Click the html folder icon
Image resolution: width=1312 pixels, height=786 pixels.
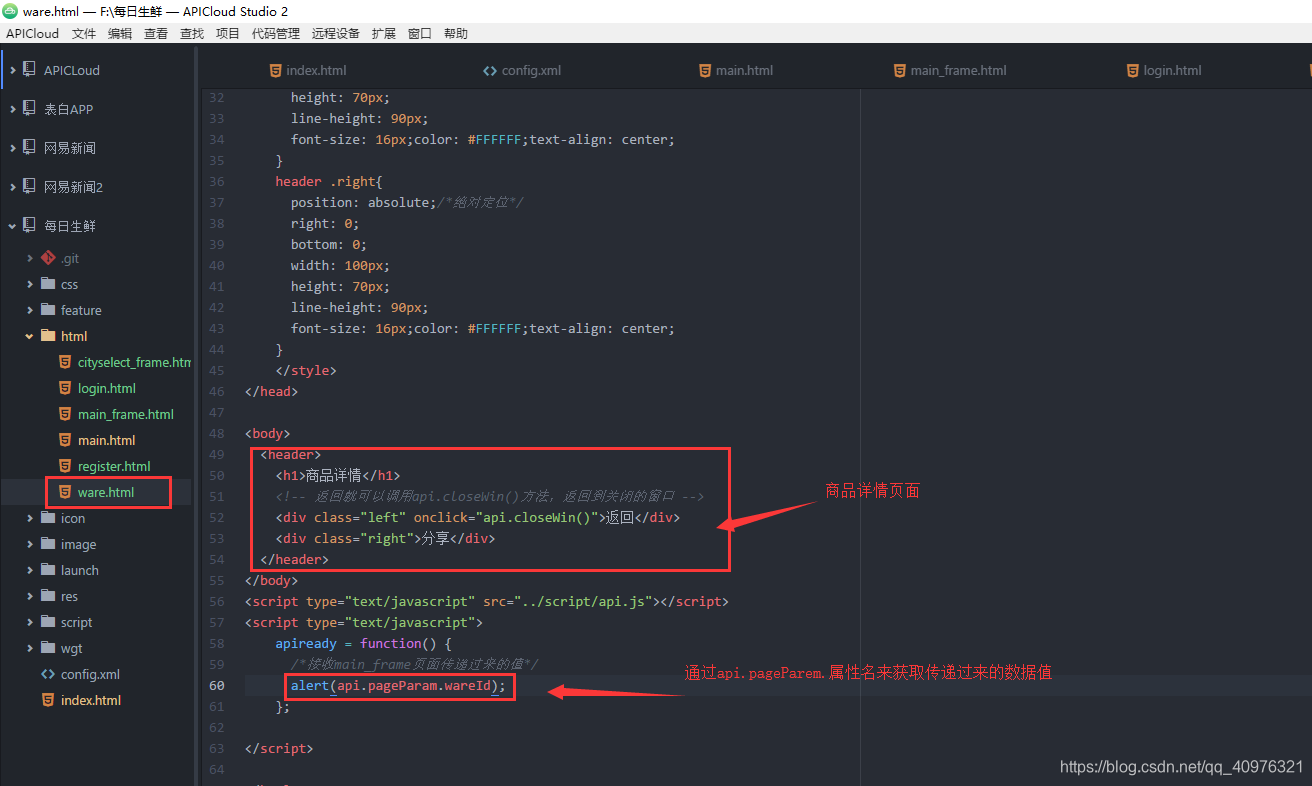coord(47,336)
